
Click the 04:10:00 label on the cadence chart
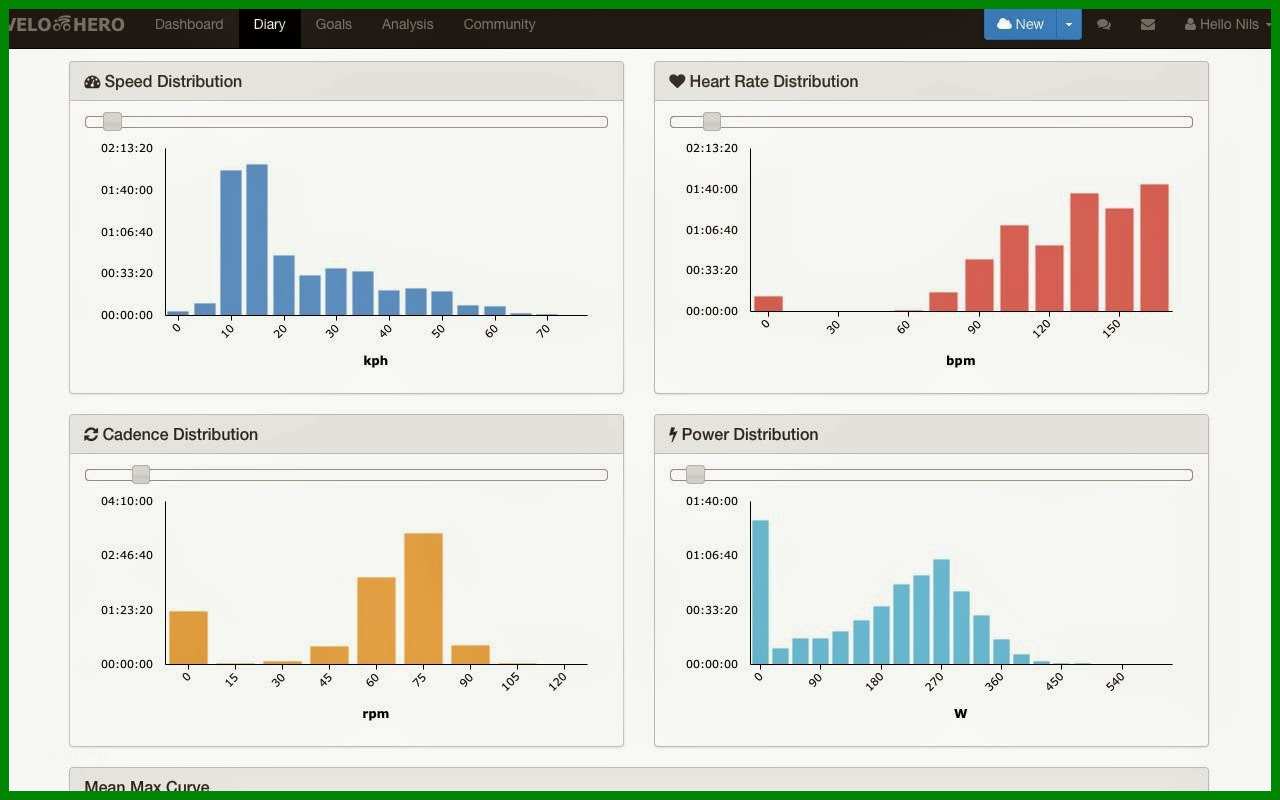(127, 501)
